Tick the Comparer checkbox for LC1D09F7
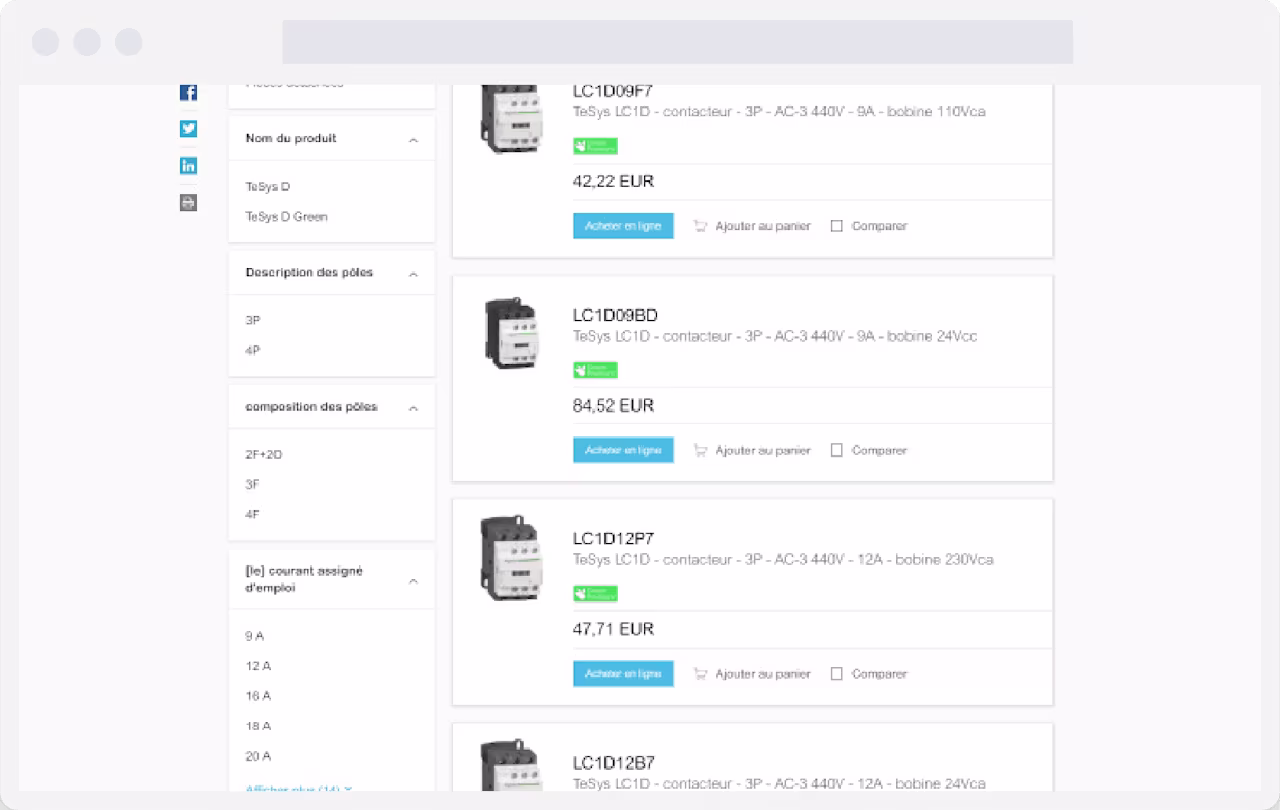Image resolution: width=1280 pixels, height=810 pixels. pos(837,226)
